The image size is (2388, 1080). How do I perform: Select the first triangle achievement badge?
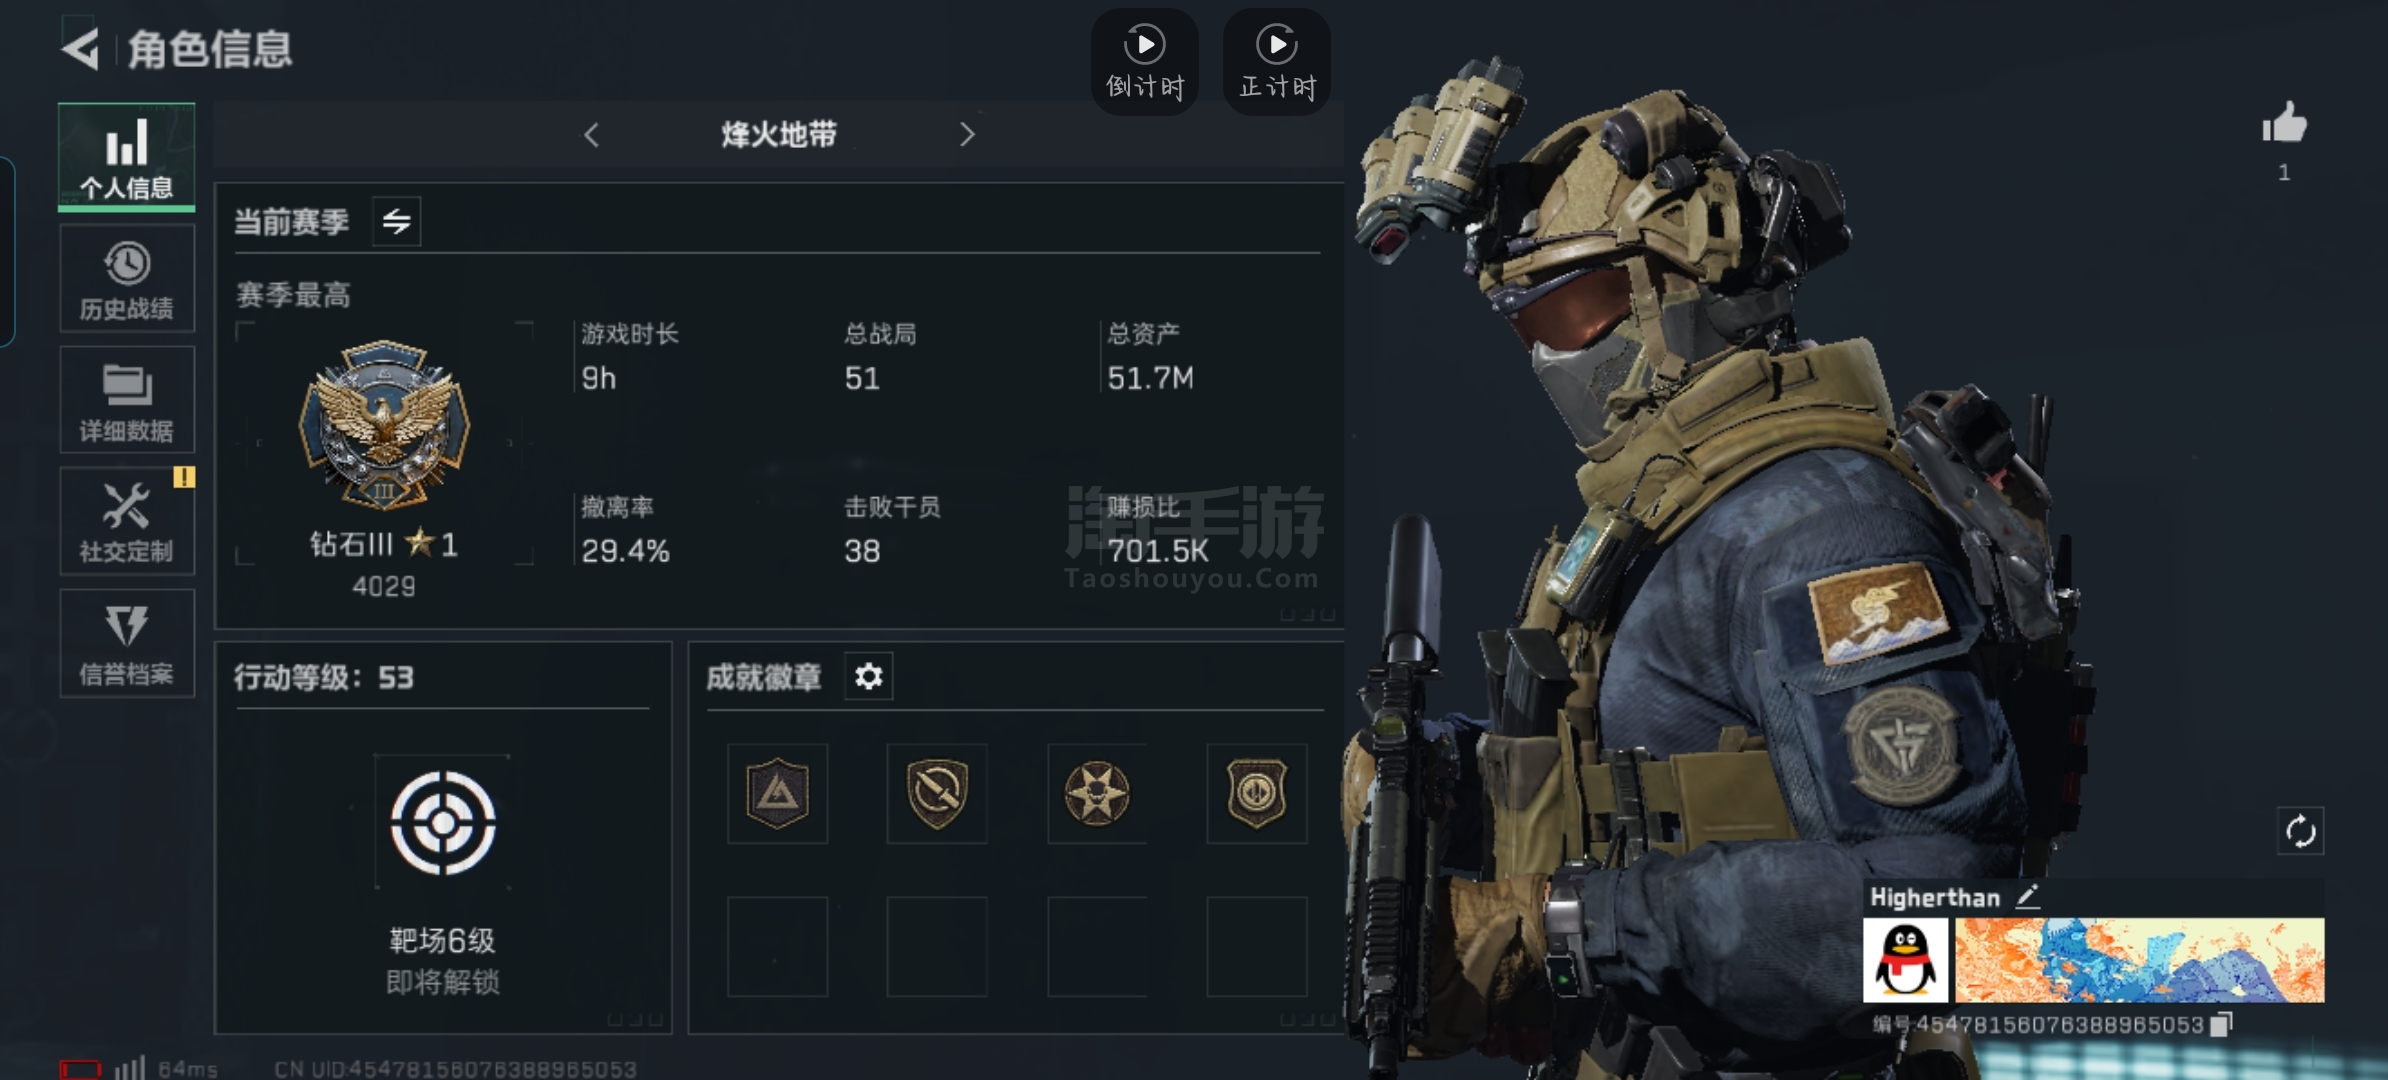[x=777, y=793]
